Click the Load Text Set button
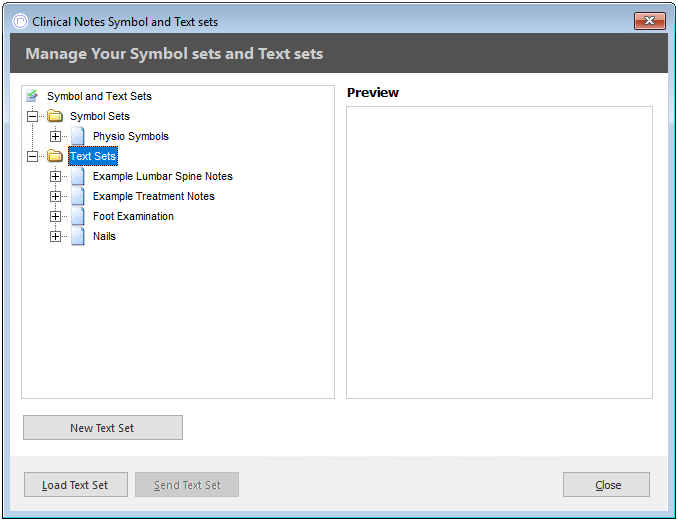Viewport: 678px width, 521px height. (76, 485)
